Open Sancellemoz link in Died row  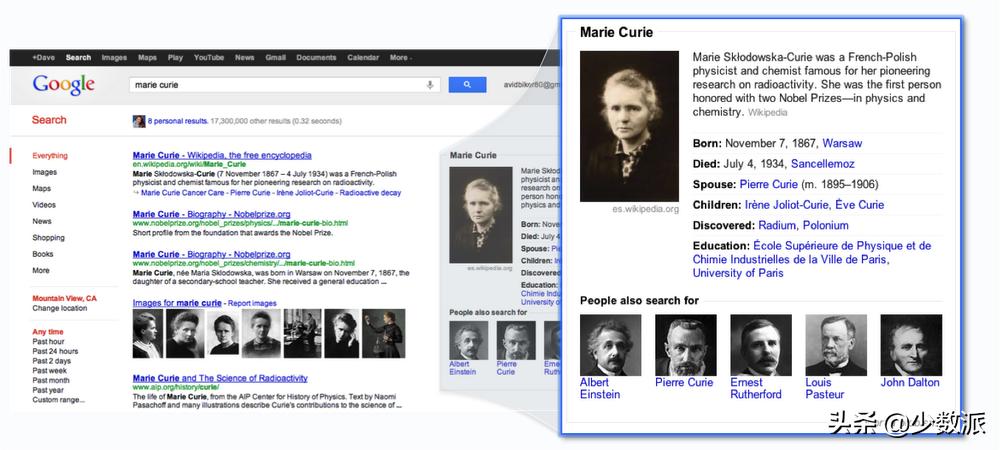[823, 164]
